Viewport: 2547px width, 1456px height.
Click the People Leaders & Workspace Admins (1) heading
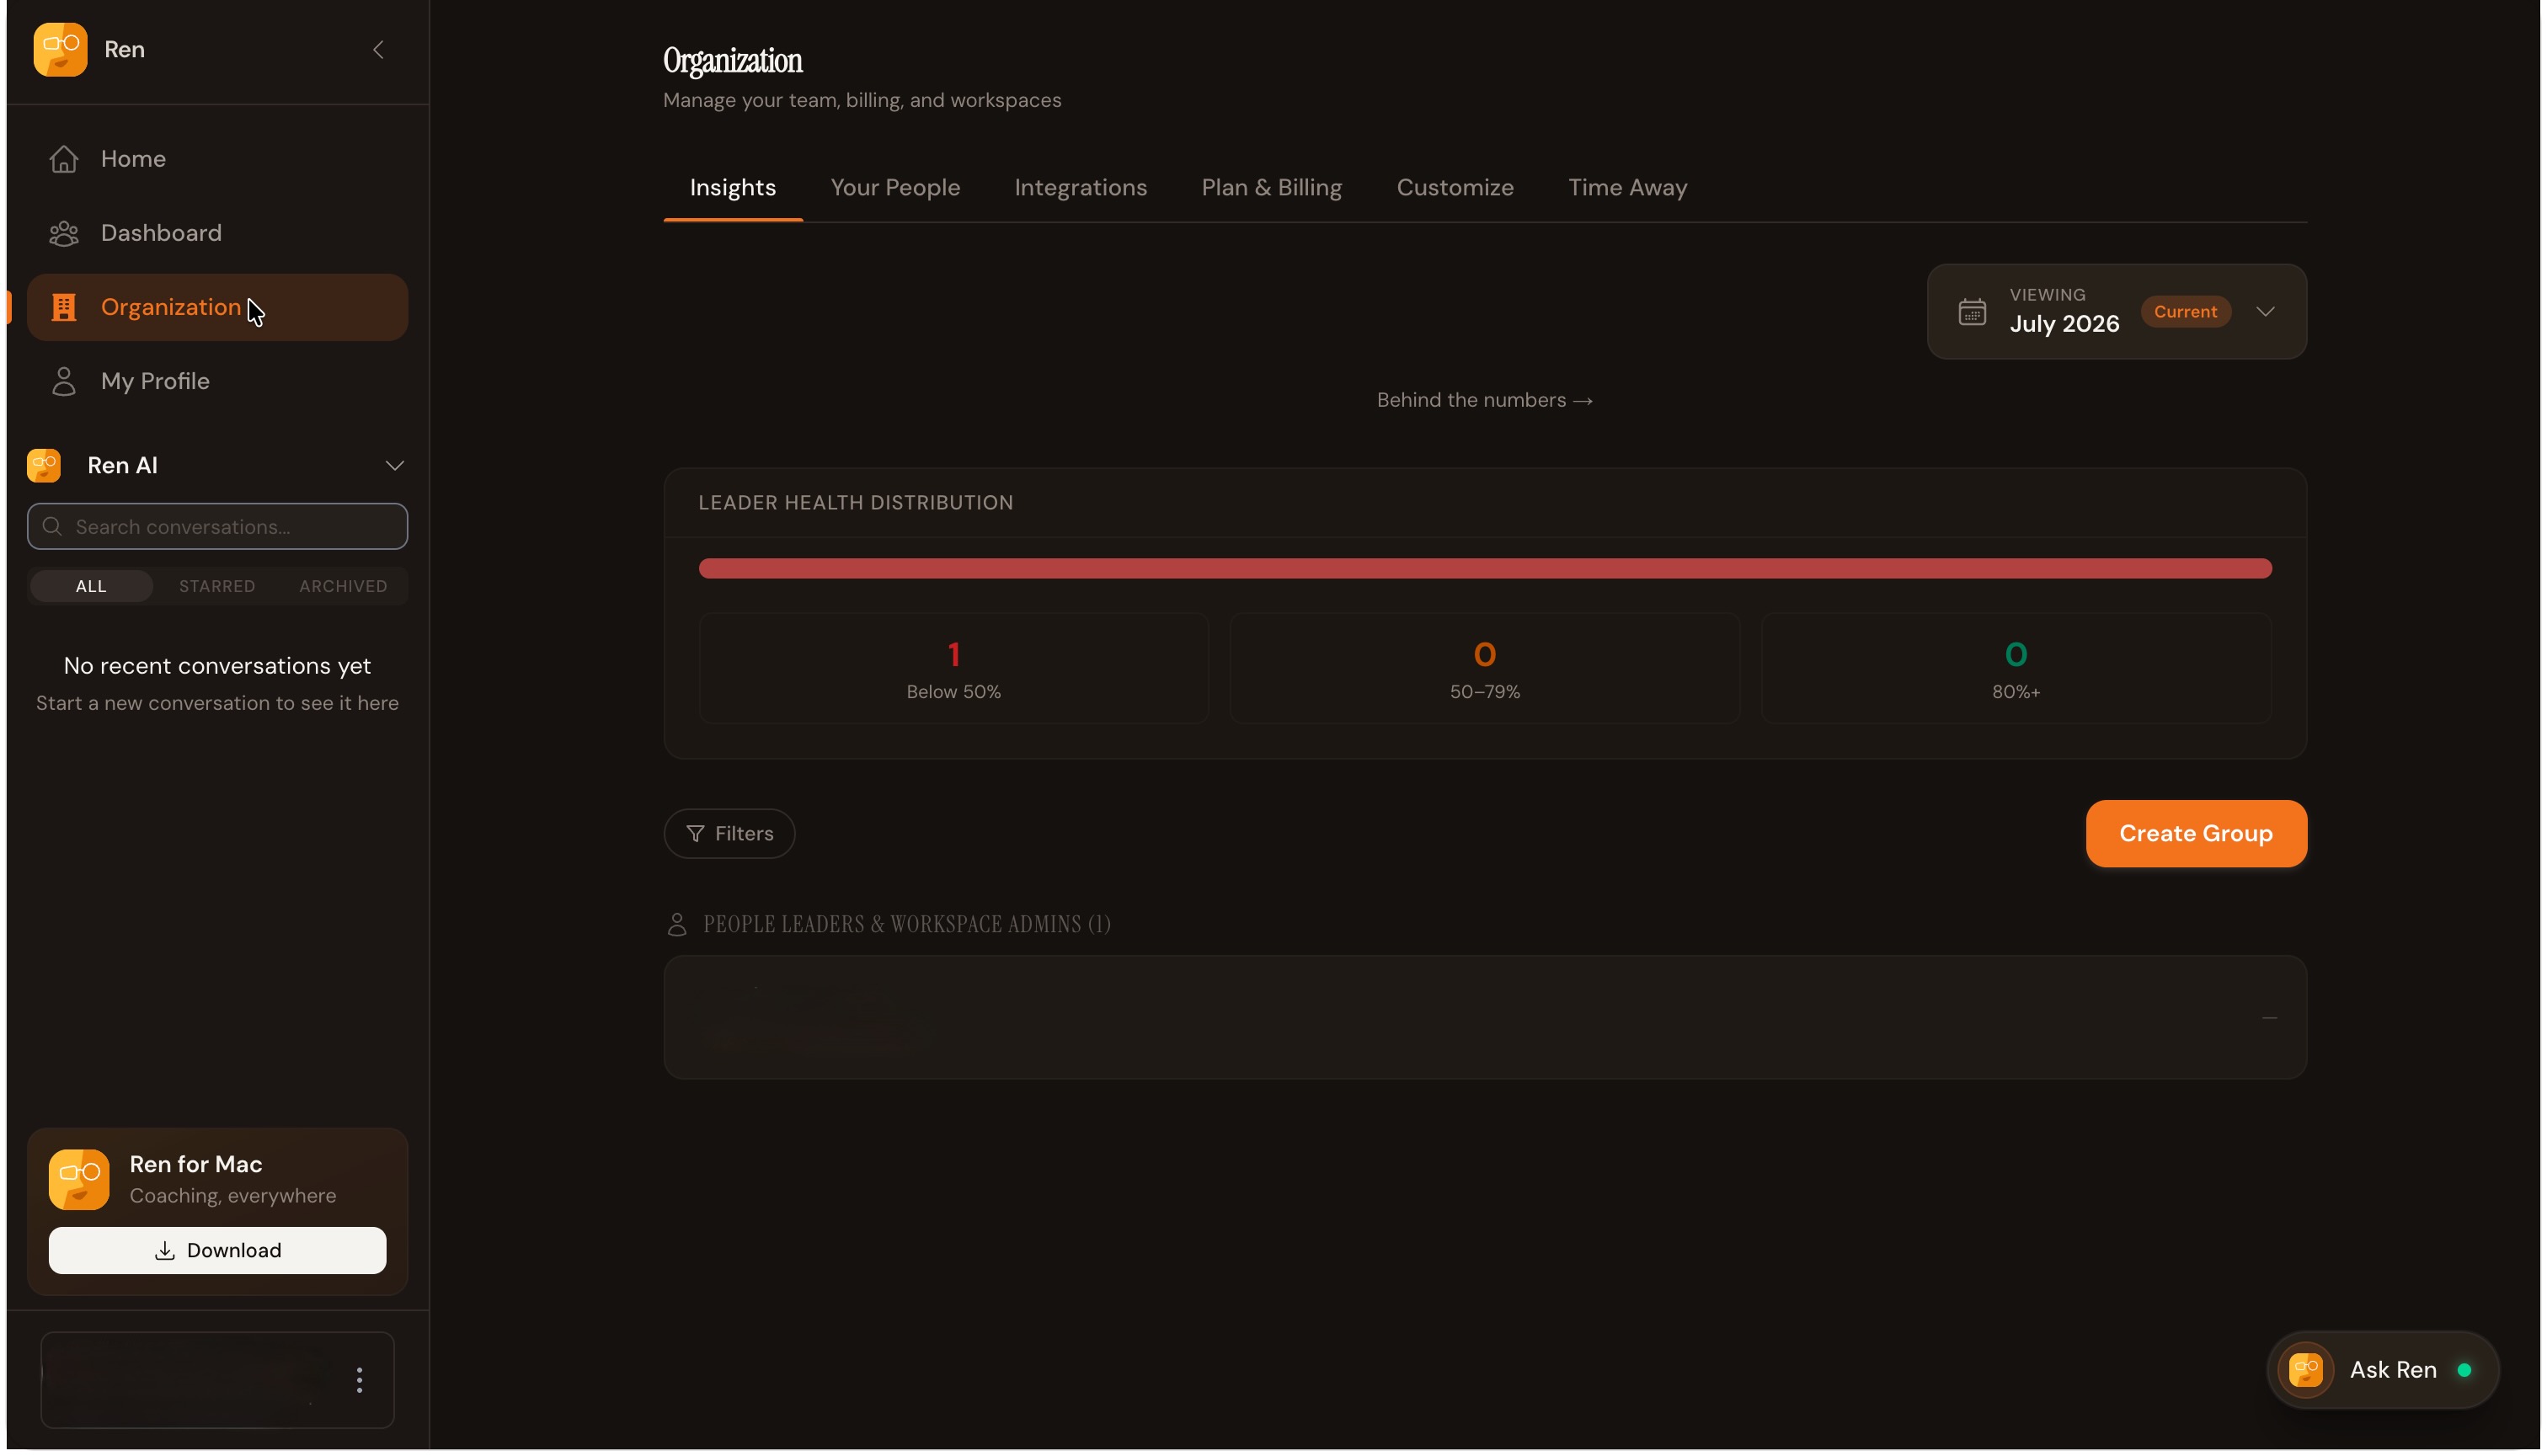click(907, 925)
